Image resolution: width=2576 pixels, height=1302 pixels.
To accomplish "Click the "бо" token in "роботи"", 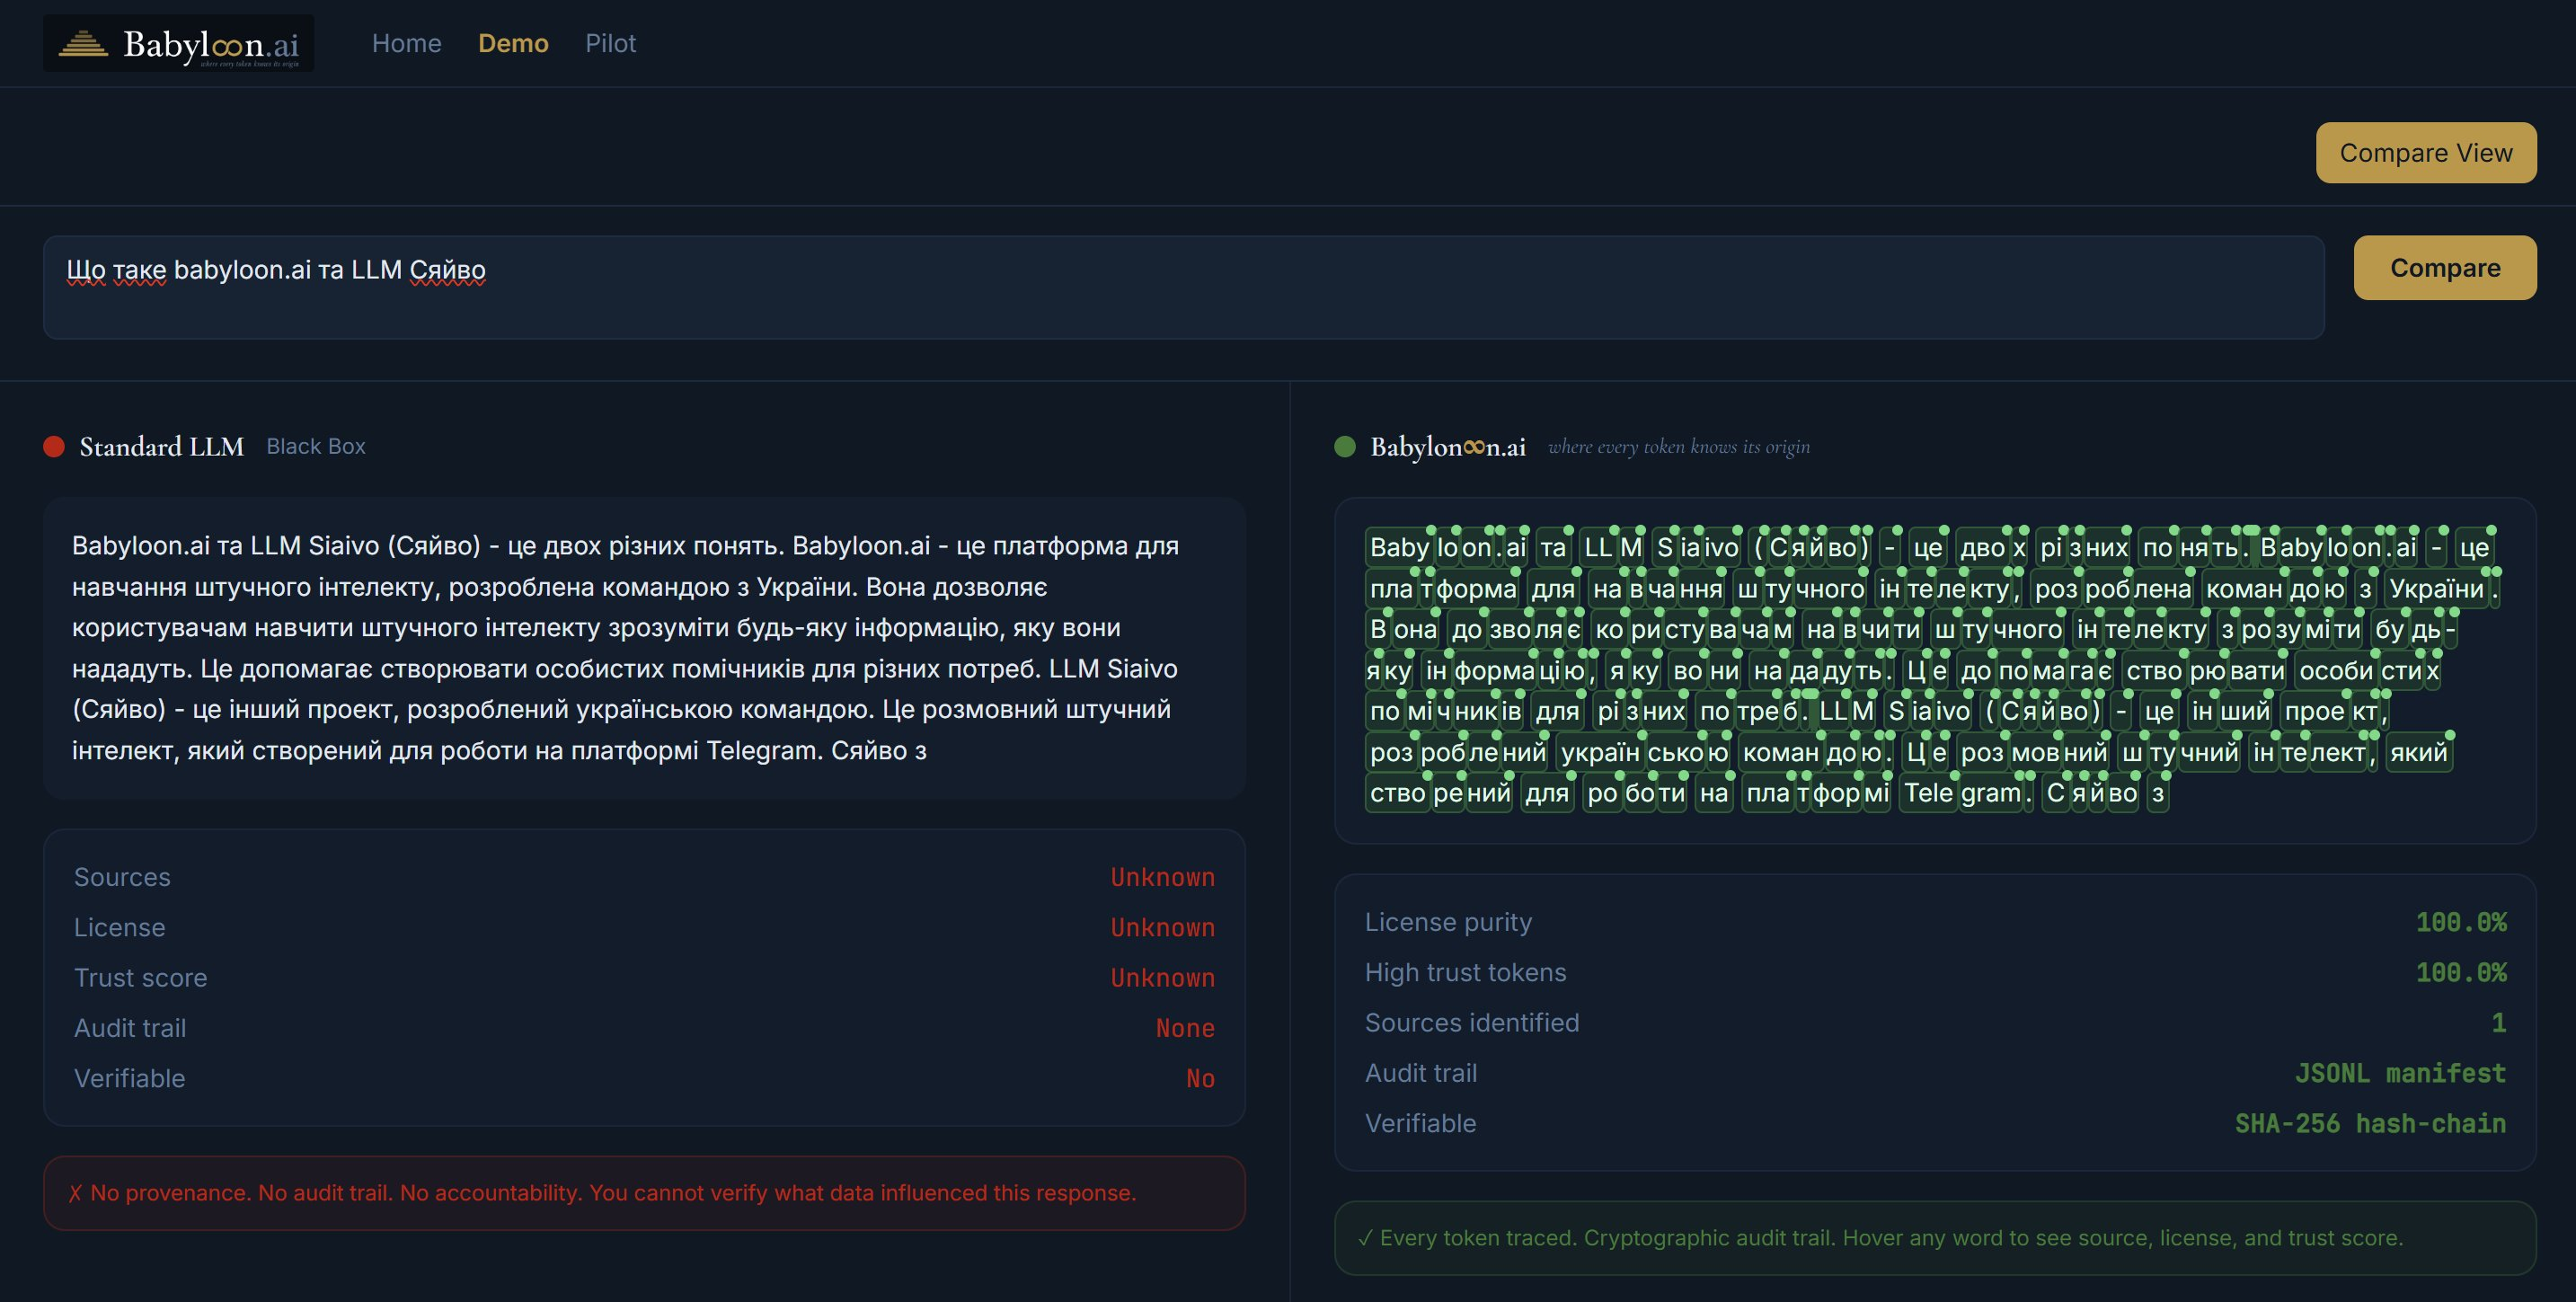I will click(x=1640, y=794).
